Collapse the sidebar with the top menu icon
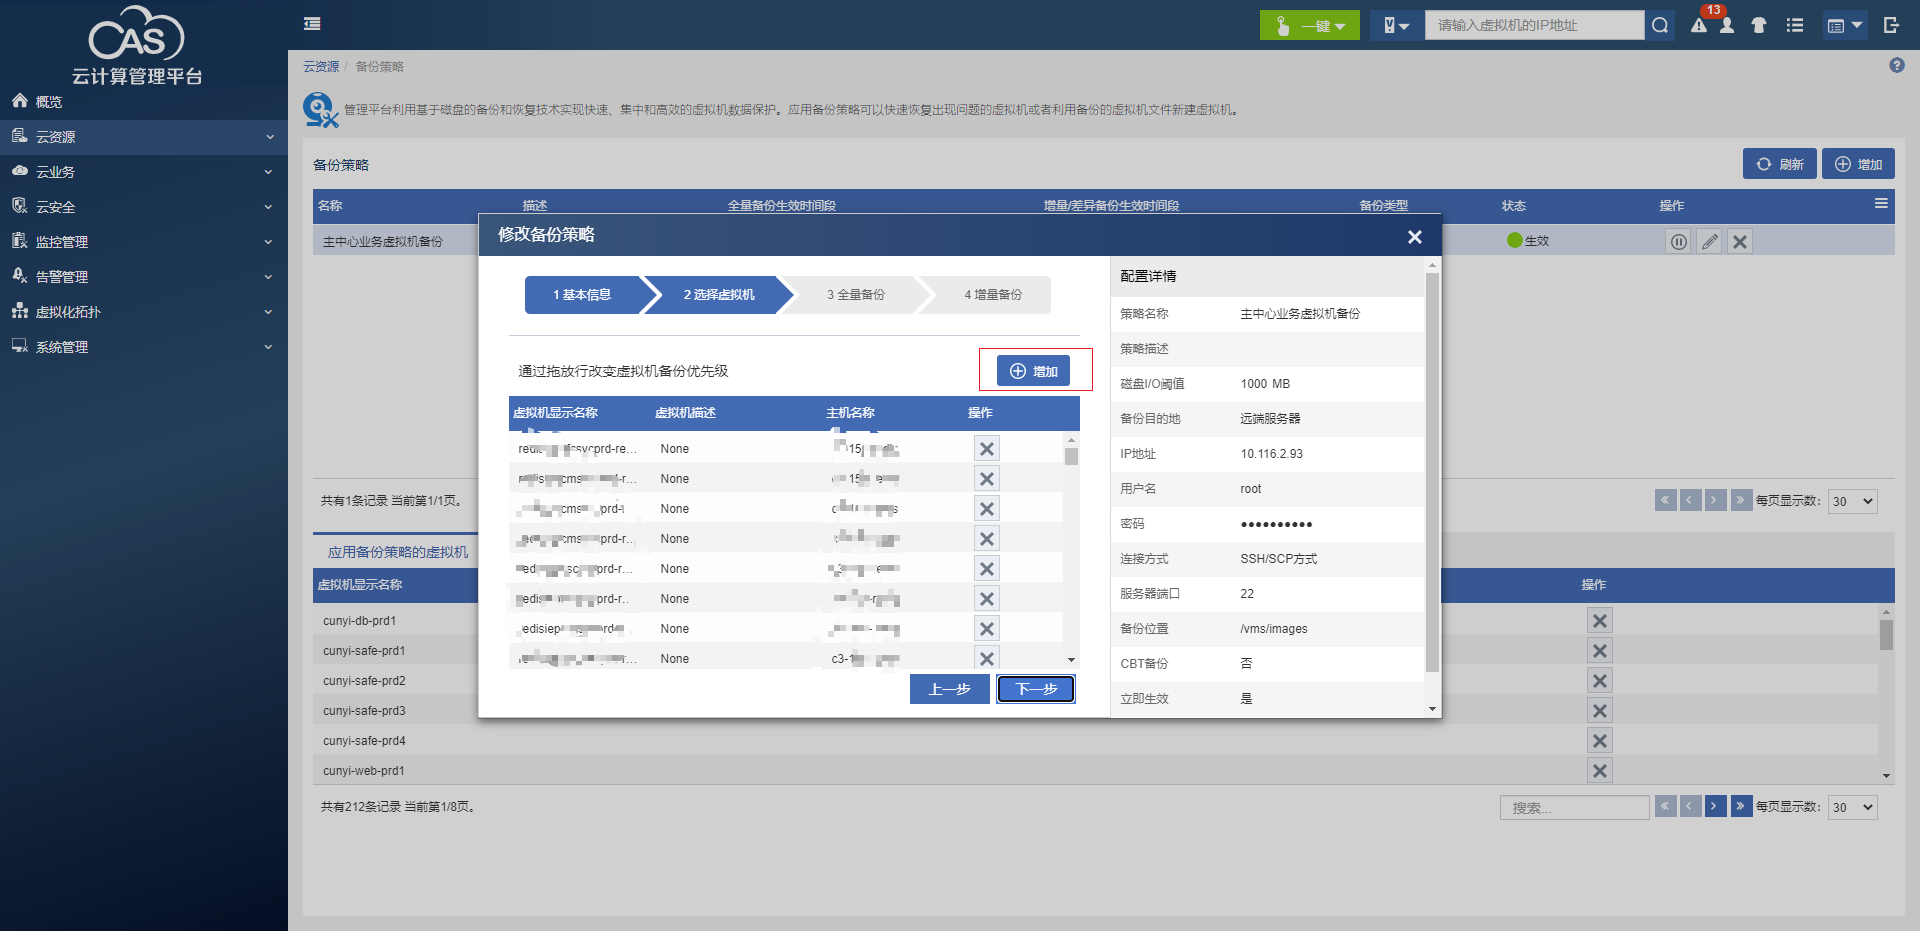 312,24
